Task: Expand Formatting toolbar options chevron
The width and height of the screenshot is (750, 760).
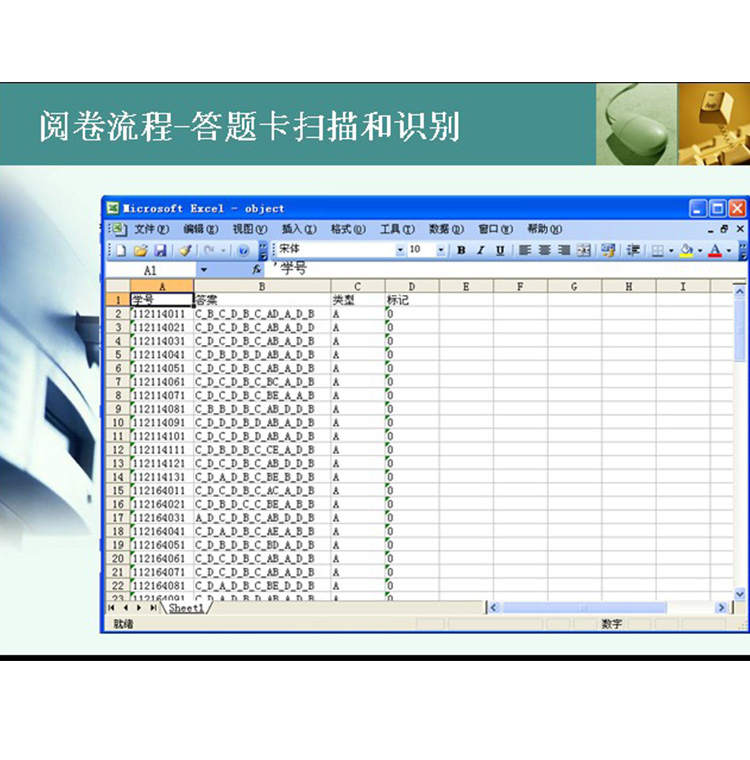Action: pyautogui.click(x=742, y=251)
